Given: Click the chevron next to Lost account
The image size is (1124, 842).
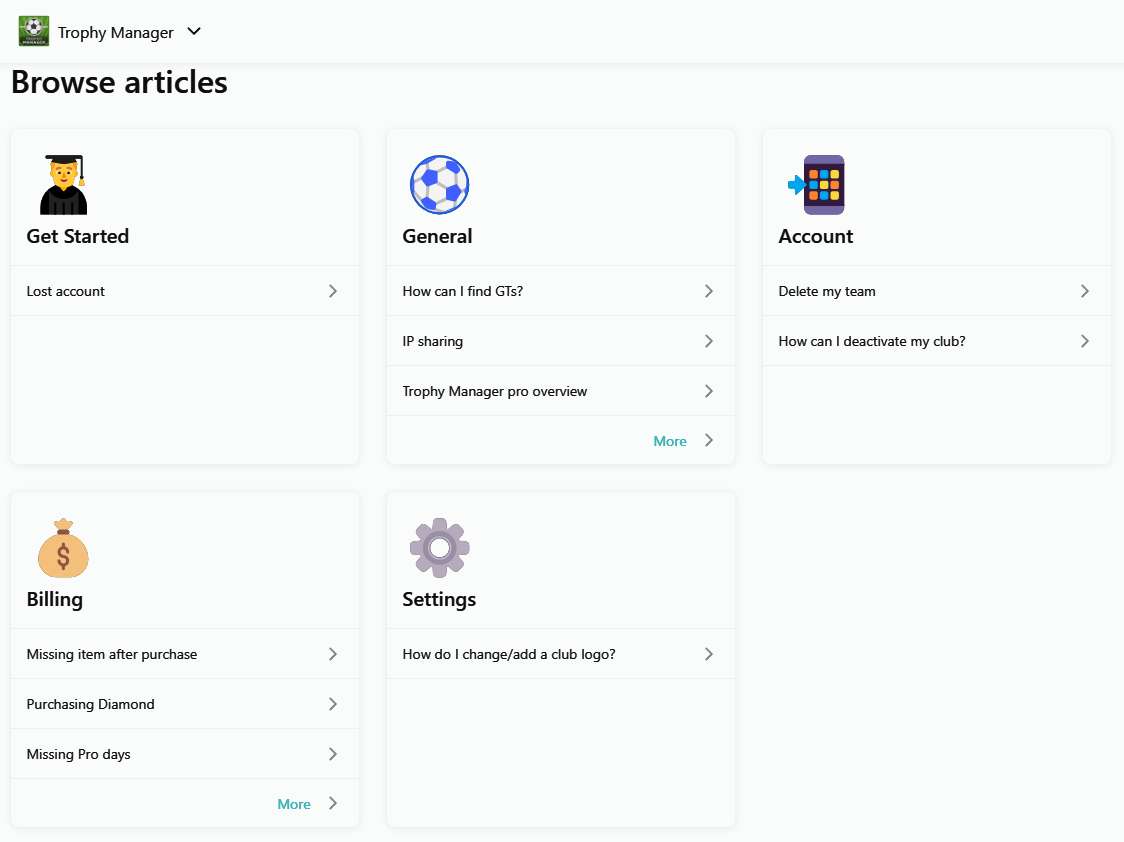Looking at the screenshot, I should (x=333, y=291).
